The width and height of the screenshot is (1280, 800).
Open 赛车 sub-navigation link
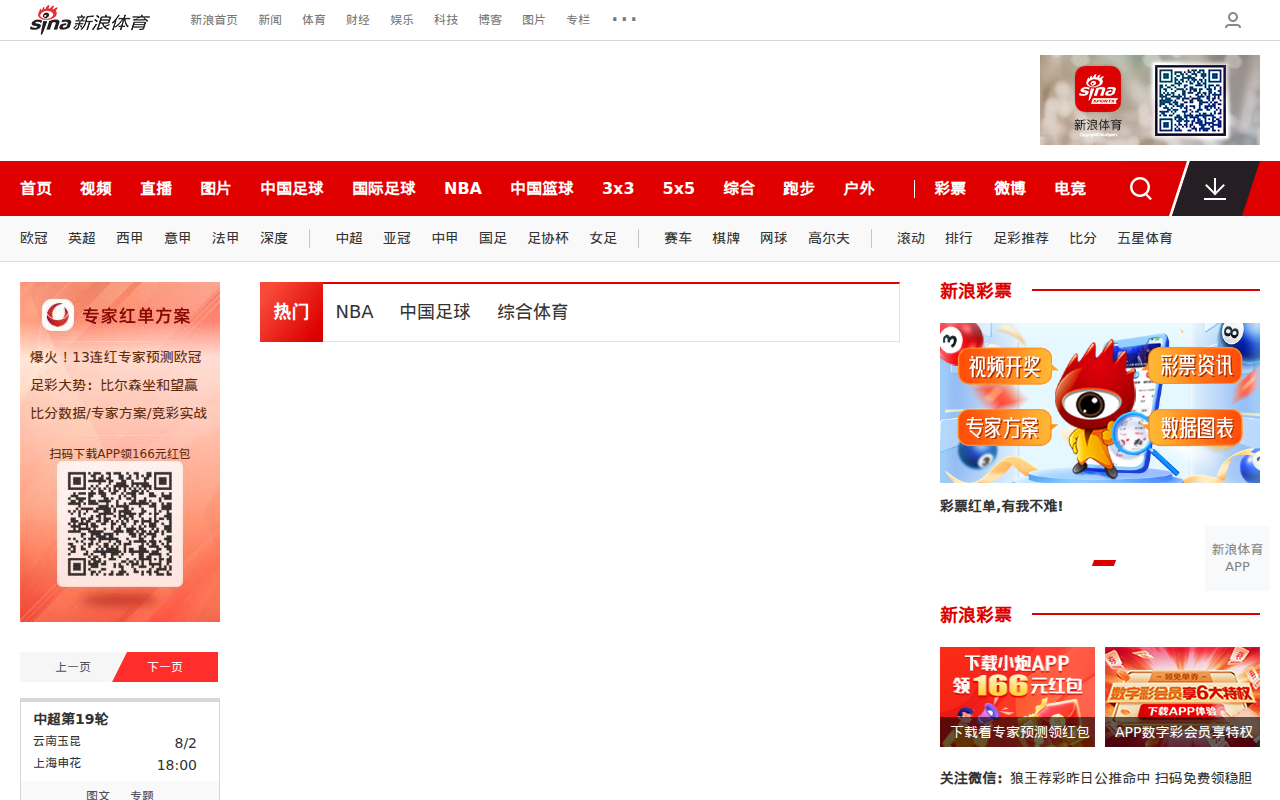678,238
